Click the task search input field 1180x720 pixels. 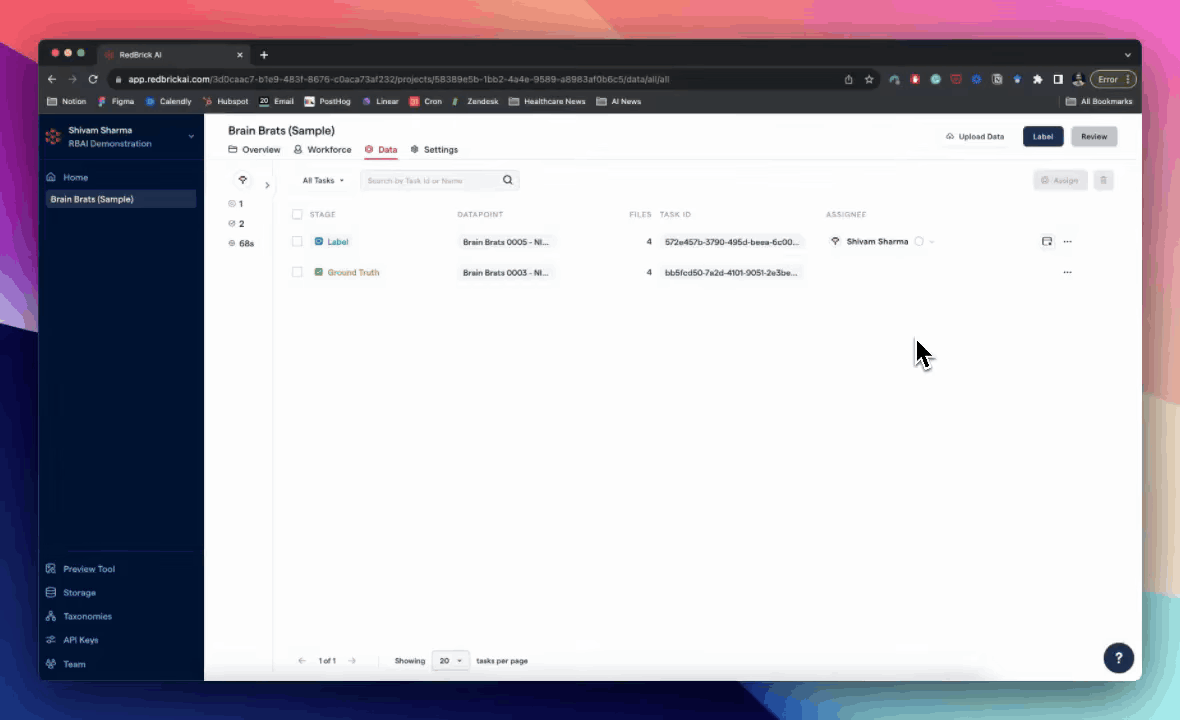coord(430,181)
